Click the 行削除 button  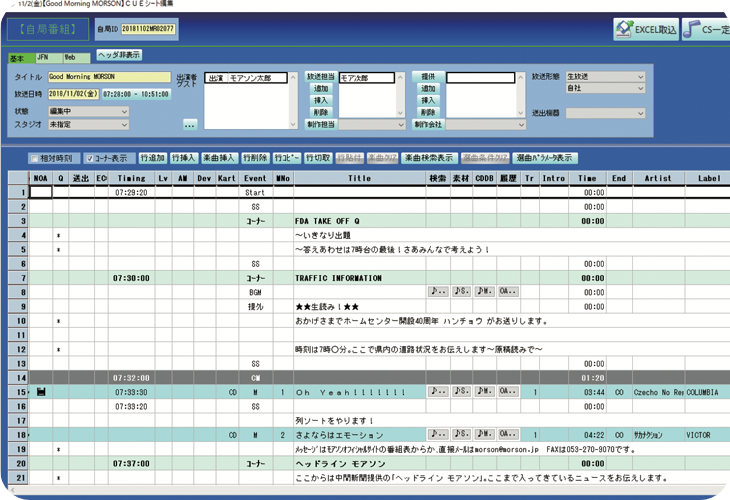(x=255, y=158)
